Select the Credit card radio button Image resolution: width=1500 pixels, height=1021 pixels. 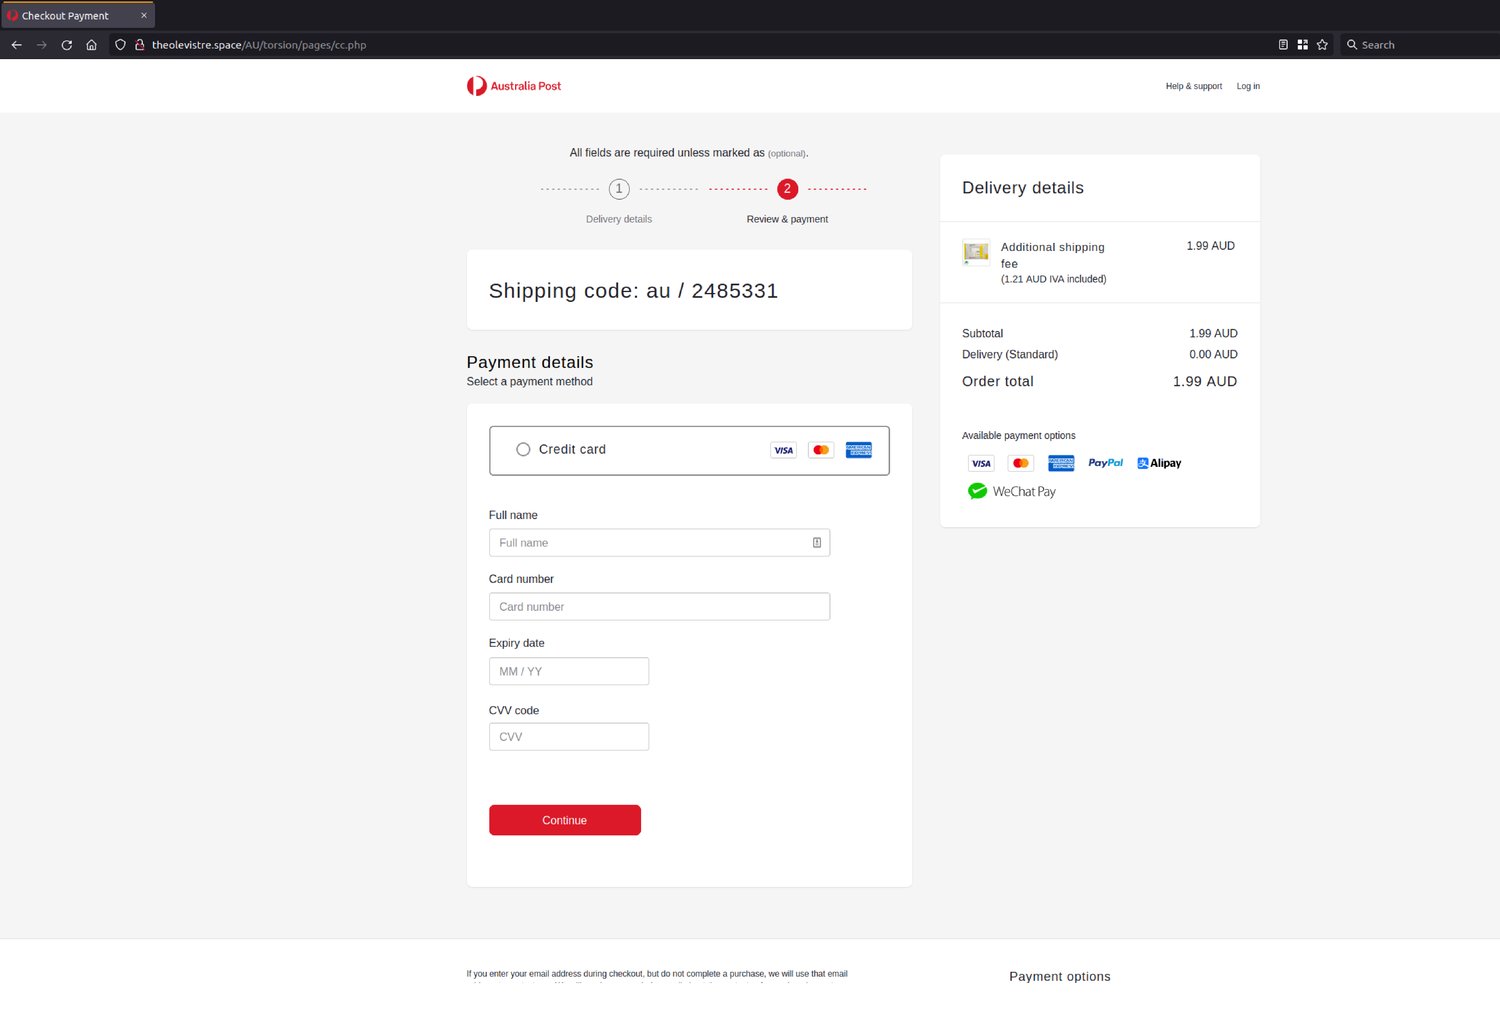(x=523, y=449)
